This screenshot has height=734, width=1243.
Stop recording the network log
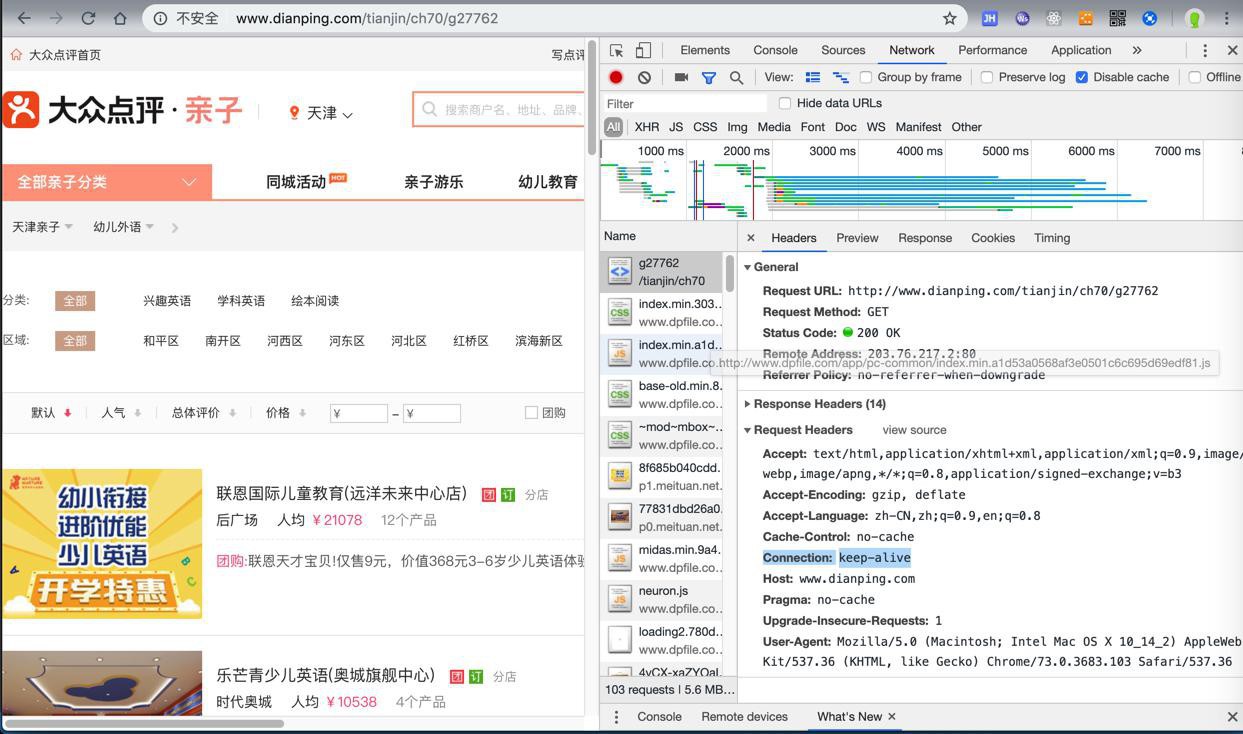pos(616,77)
